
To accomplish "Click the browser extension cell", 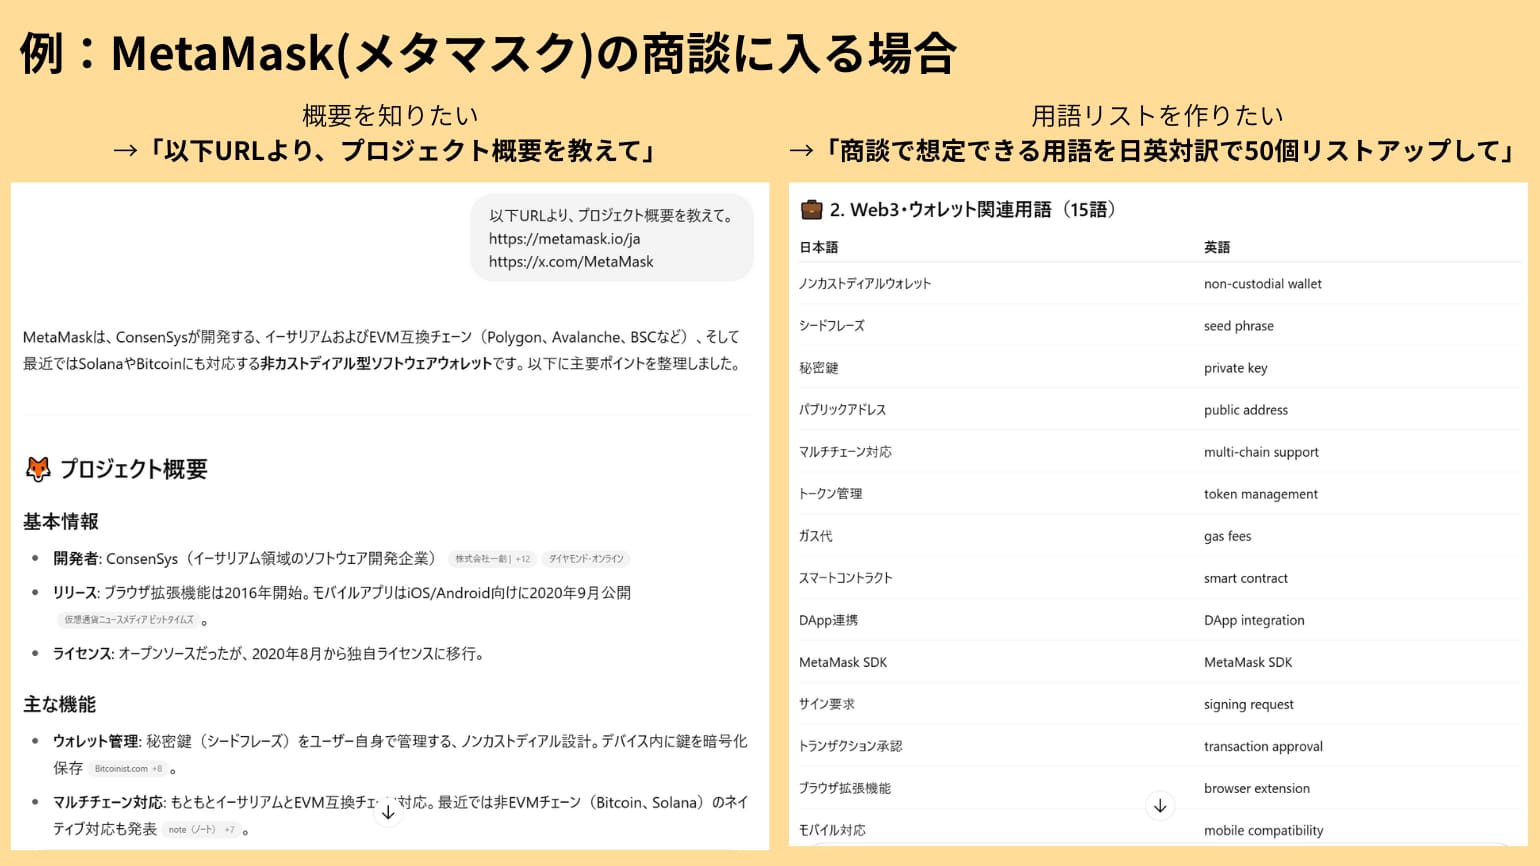I will (x=1257, y=788).
